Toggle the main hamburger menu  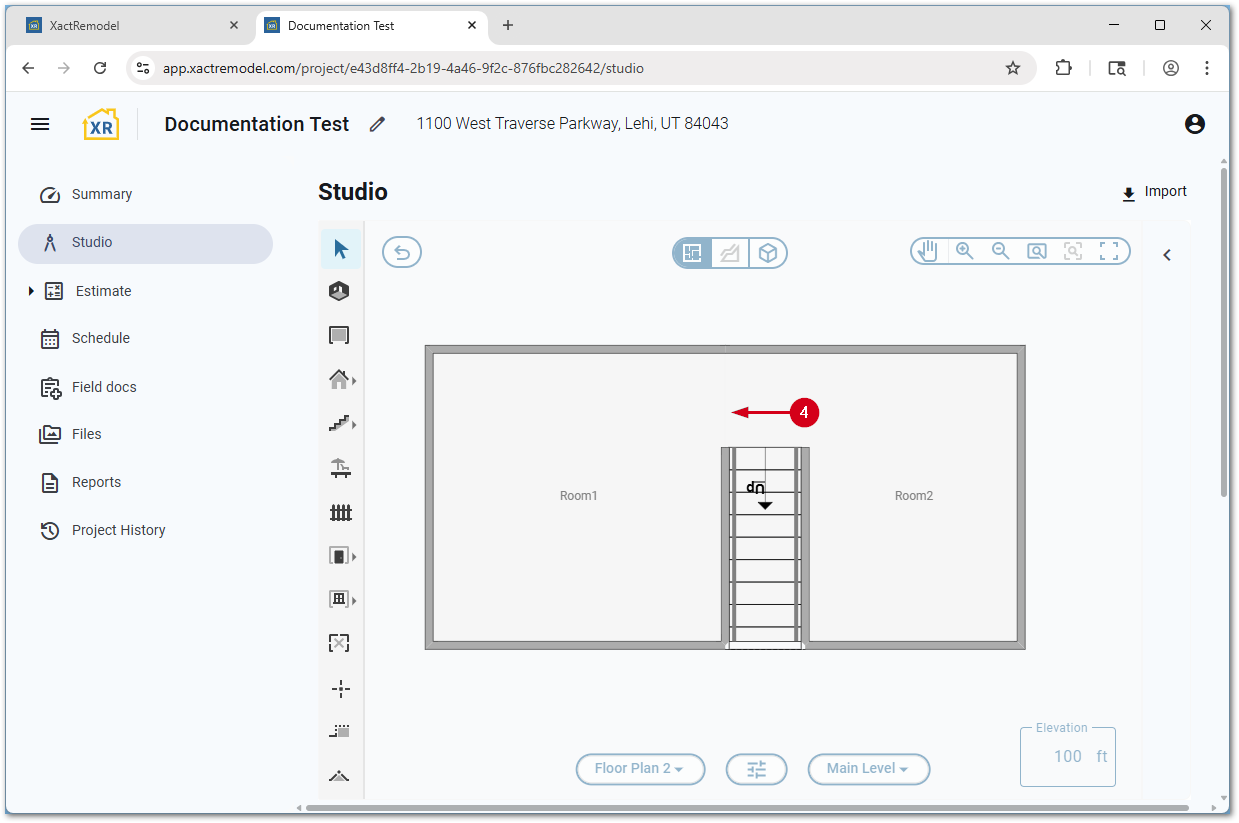pyautogui.click(x=40, y=124)
